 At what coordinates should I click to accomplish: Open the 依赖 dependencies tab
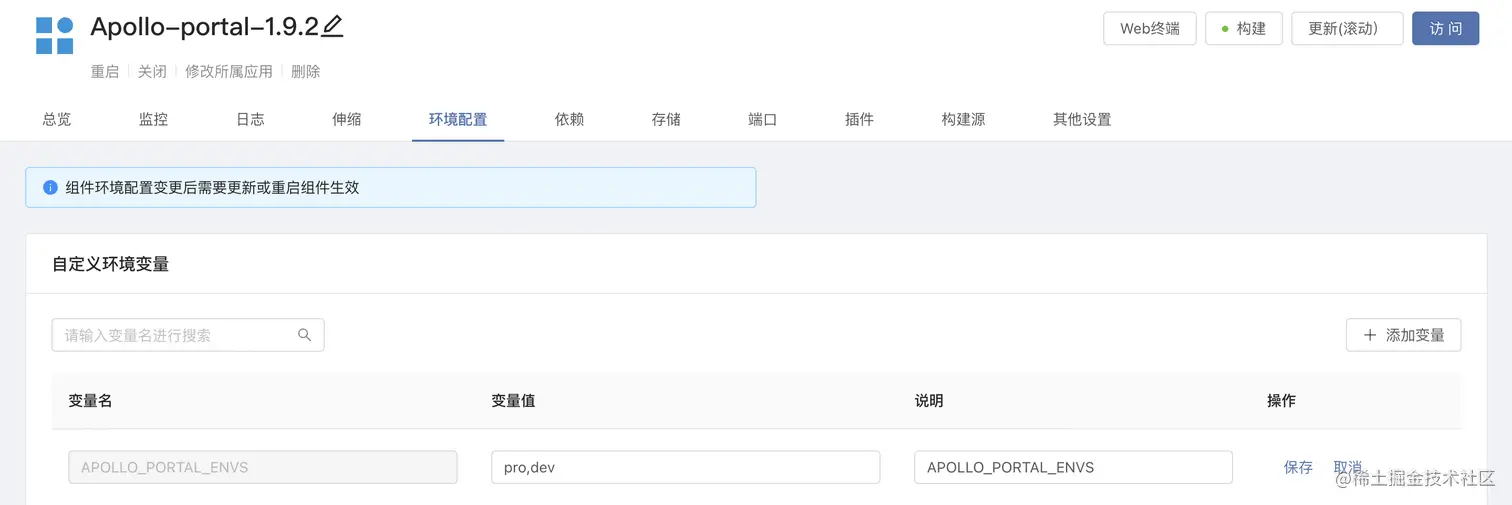pyautogui.click(x=569, y=119)
